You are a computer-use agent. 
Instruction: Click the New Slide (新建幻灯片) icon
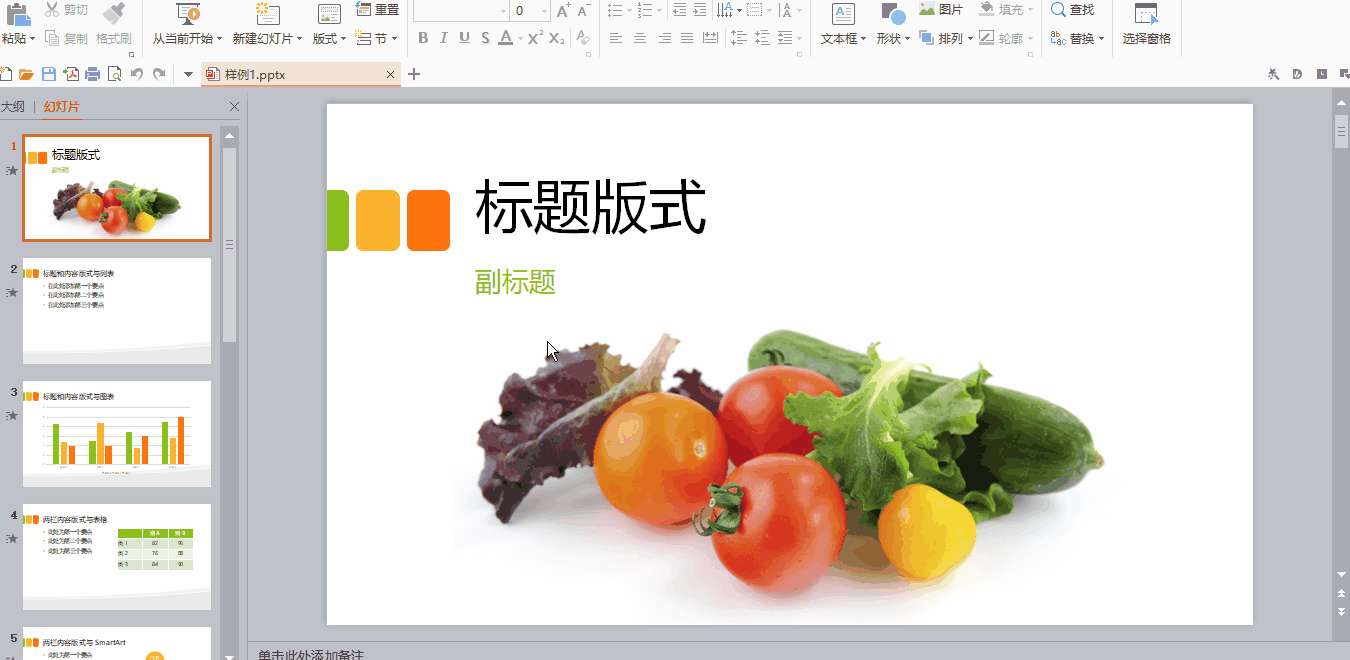click(x=267, y=13)
